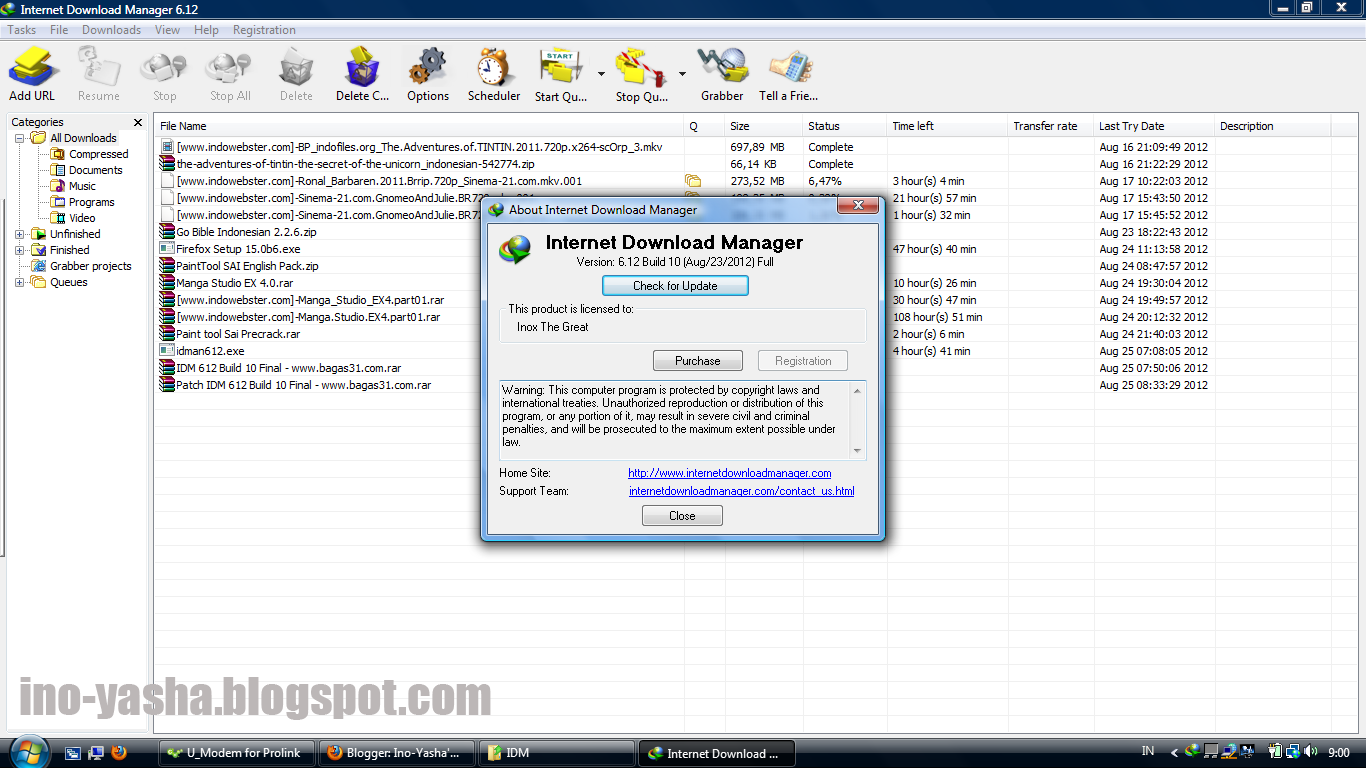Expand the Finished tree node

[20, 250]
